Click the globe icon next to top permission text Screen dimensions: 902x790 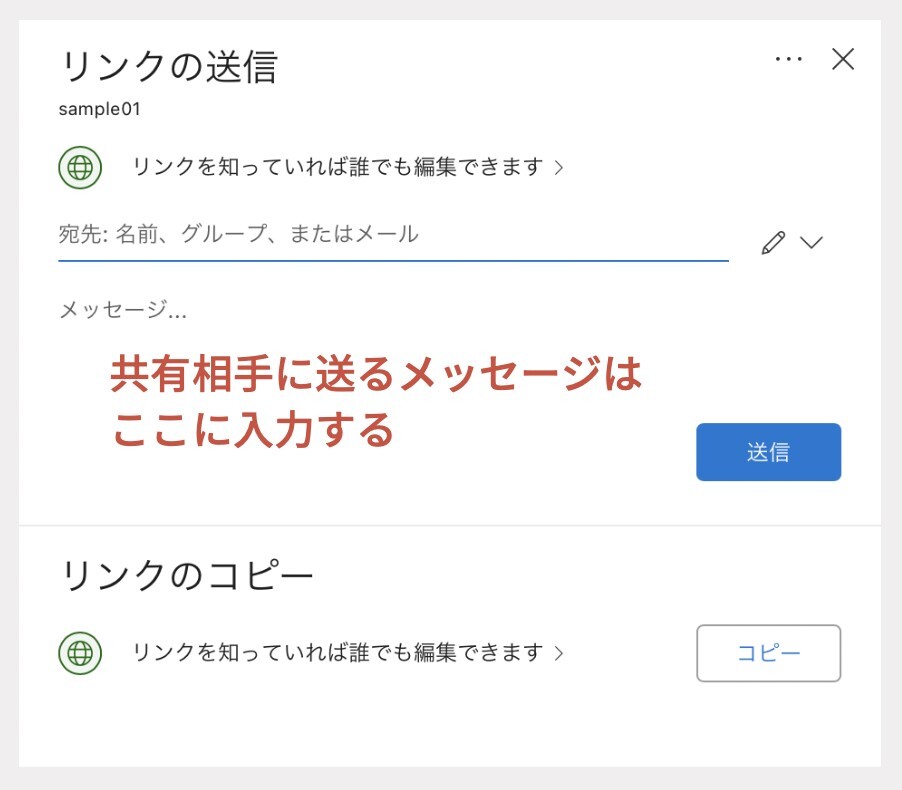pos(80,167)
